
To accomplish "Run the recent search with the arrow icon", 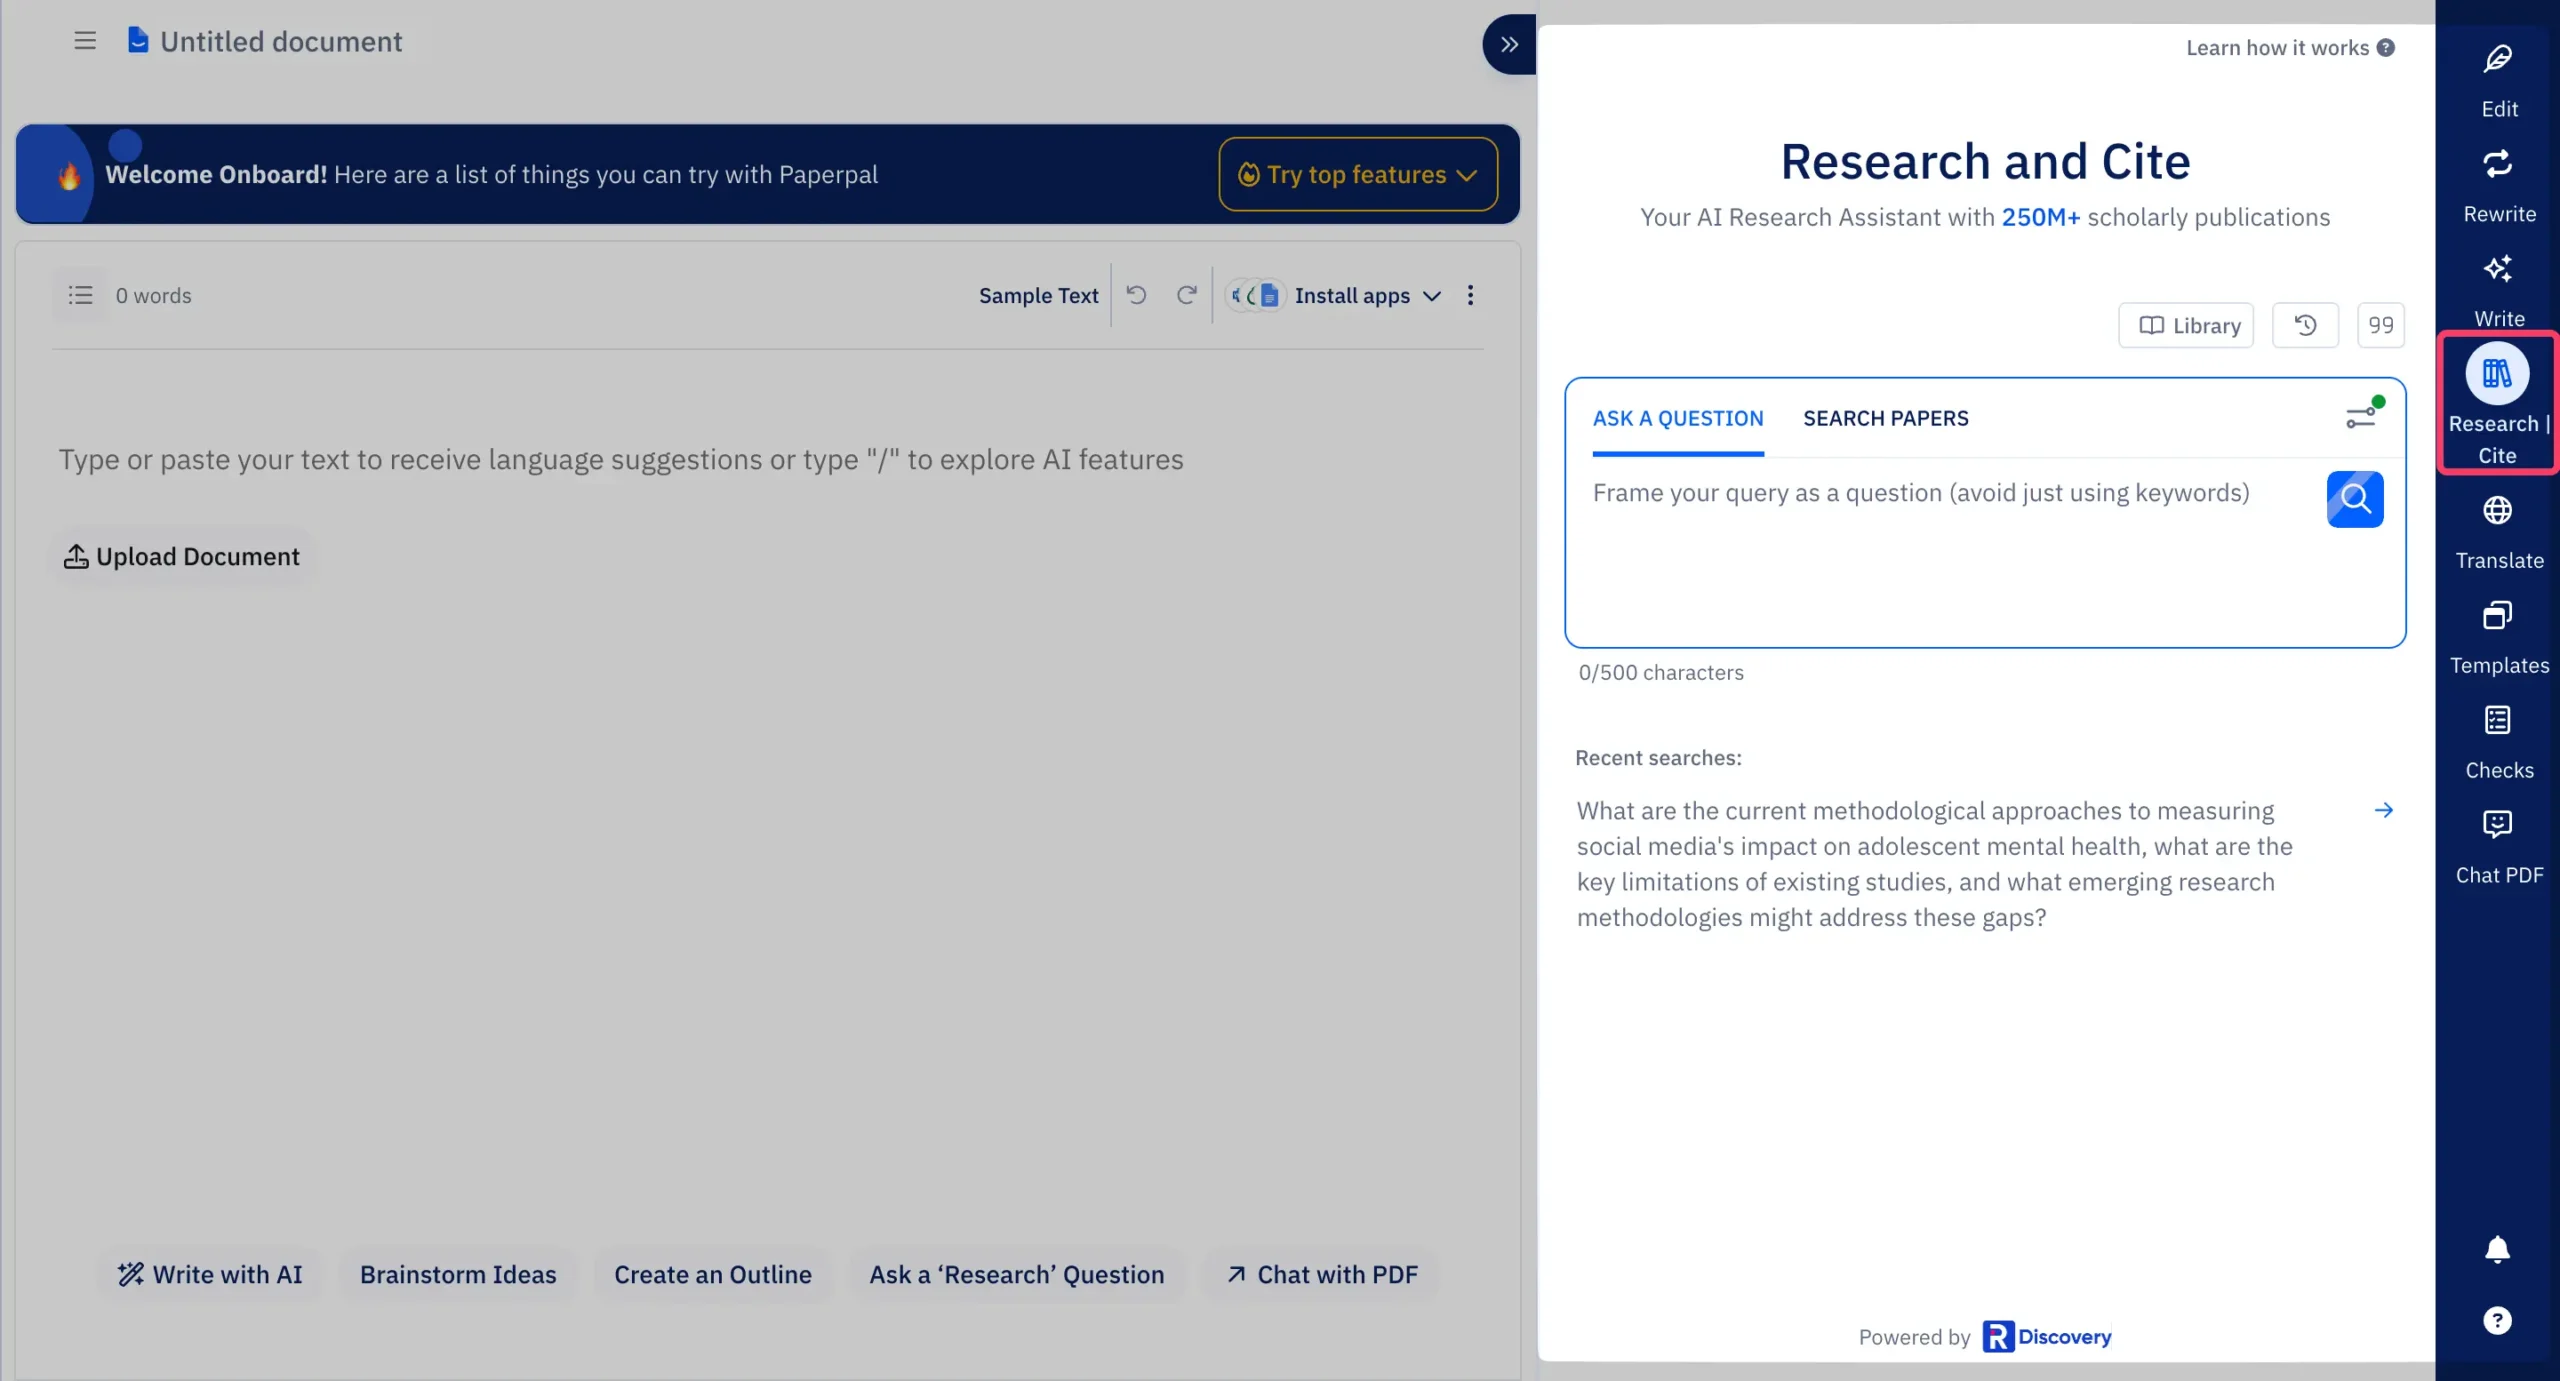I will click(x=2384, y=810).
